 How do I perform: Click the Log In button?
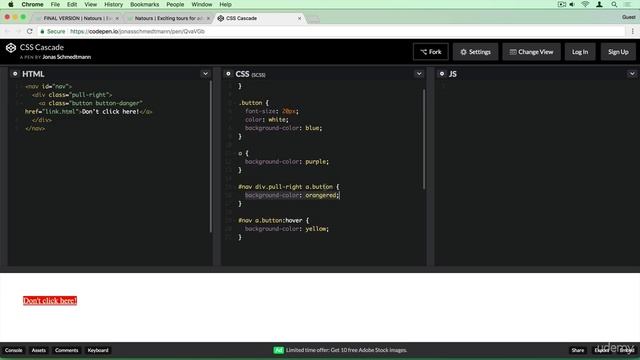(580, 52)
